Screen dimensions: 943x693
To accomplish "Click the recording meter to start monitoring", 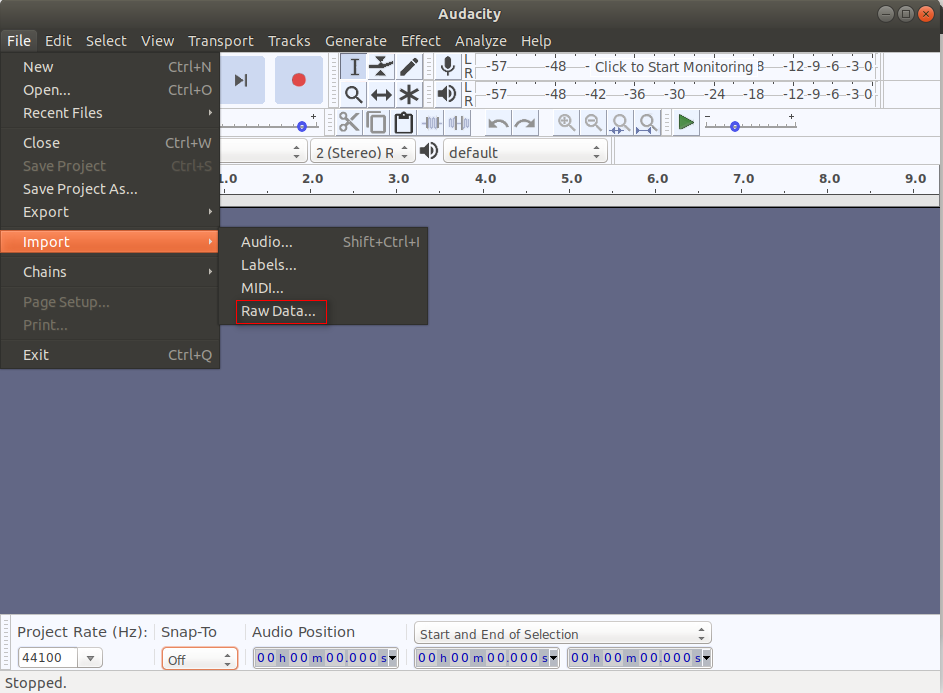I will [674, 66].
